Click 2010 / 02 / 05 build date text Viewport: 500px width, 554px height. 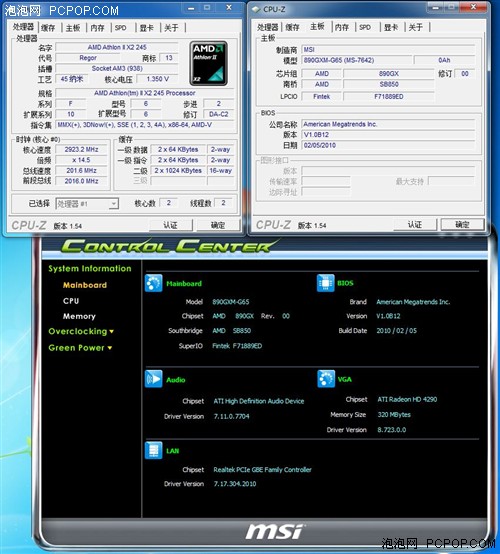396,331
